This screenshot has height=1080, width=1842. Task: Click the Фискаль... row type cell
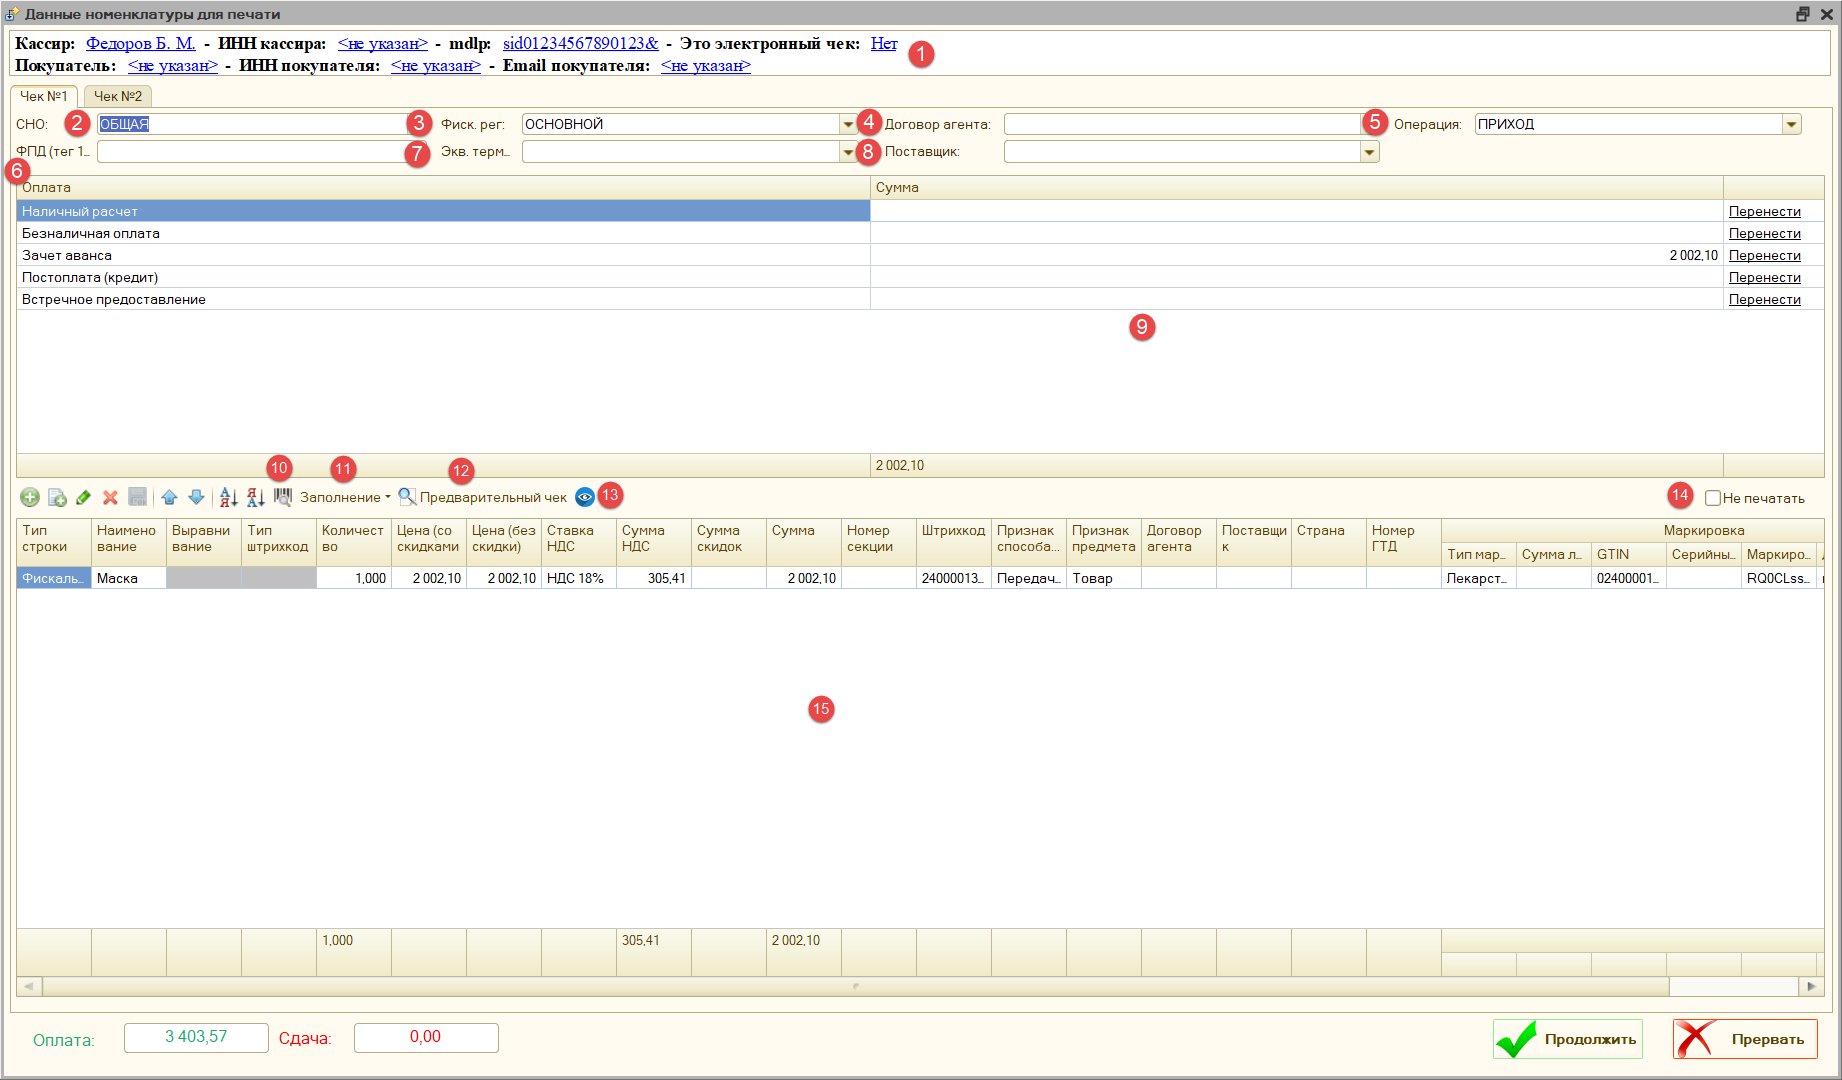pyautogui.click(x=54, y=578)
